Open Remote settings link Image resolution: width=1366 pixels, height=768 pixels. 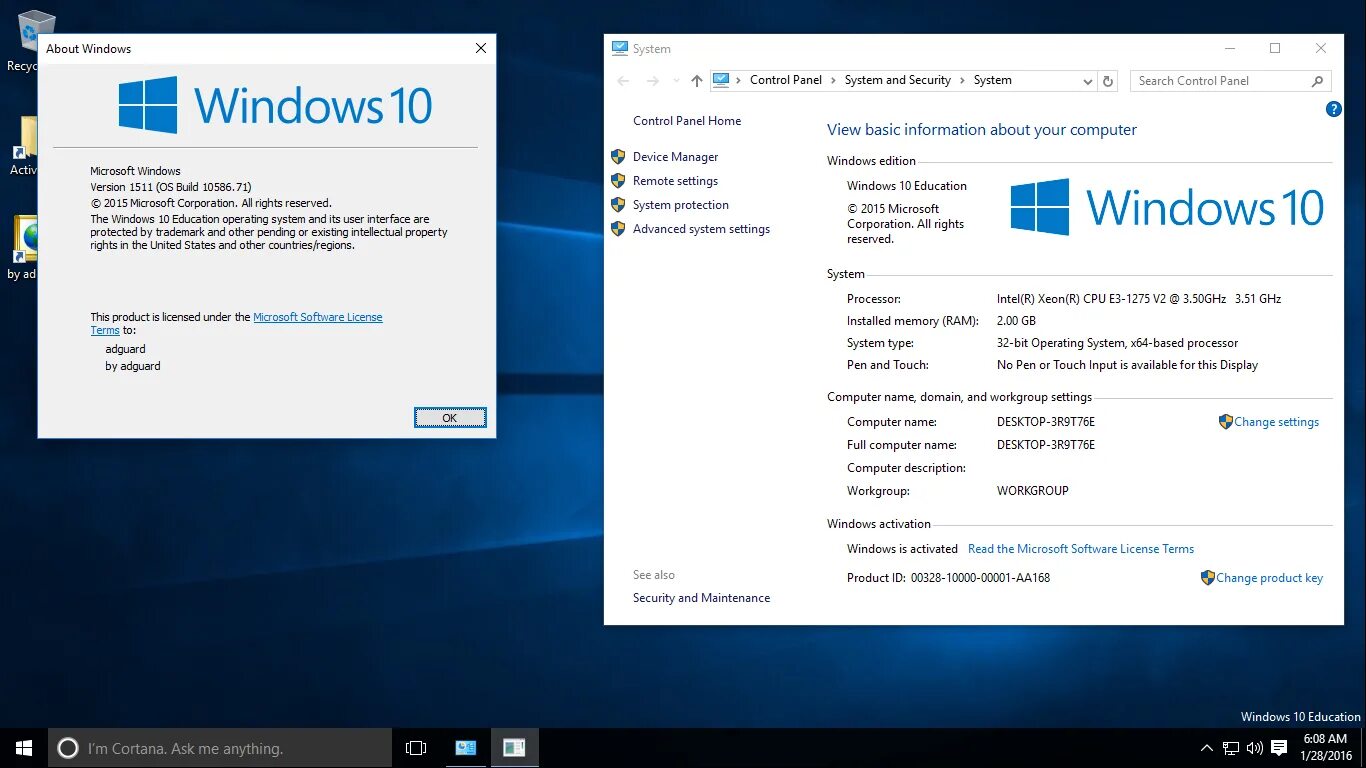675,181
